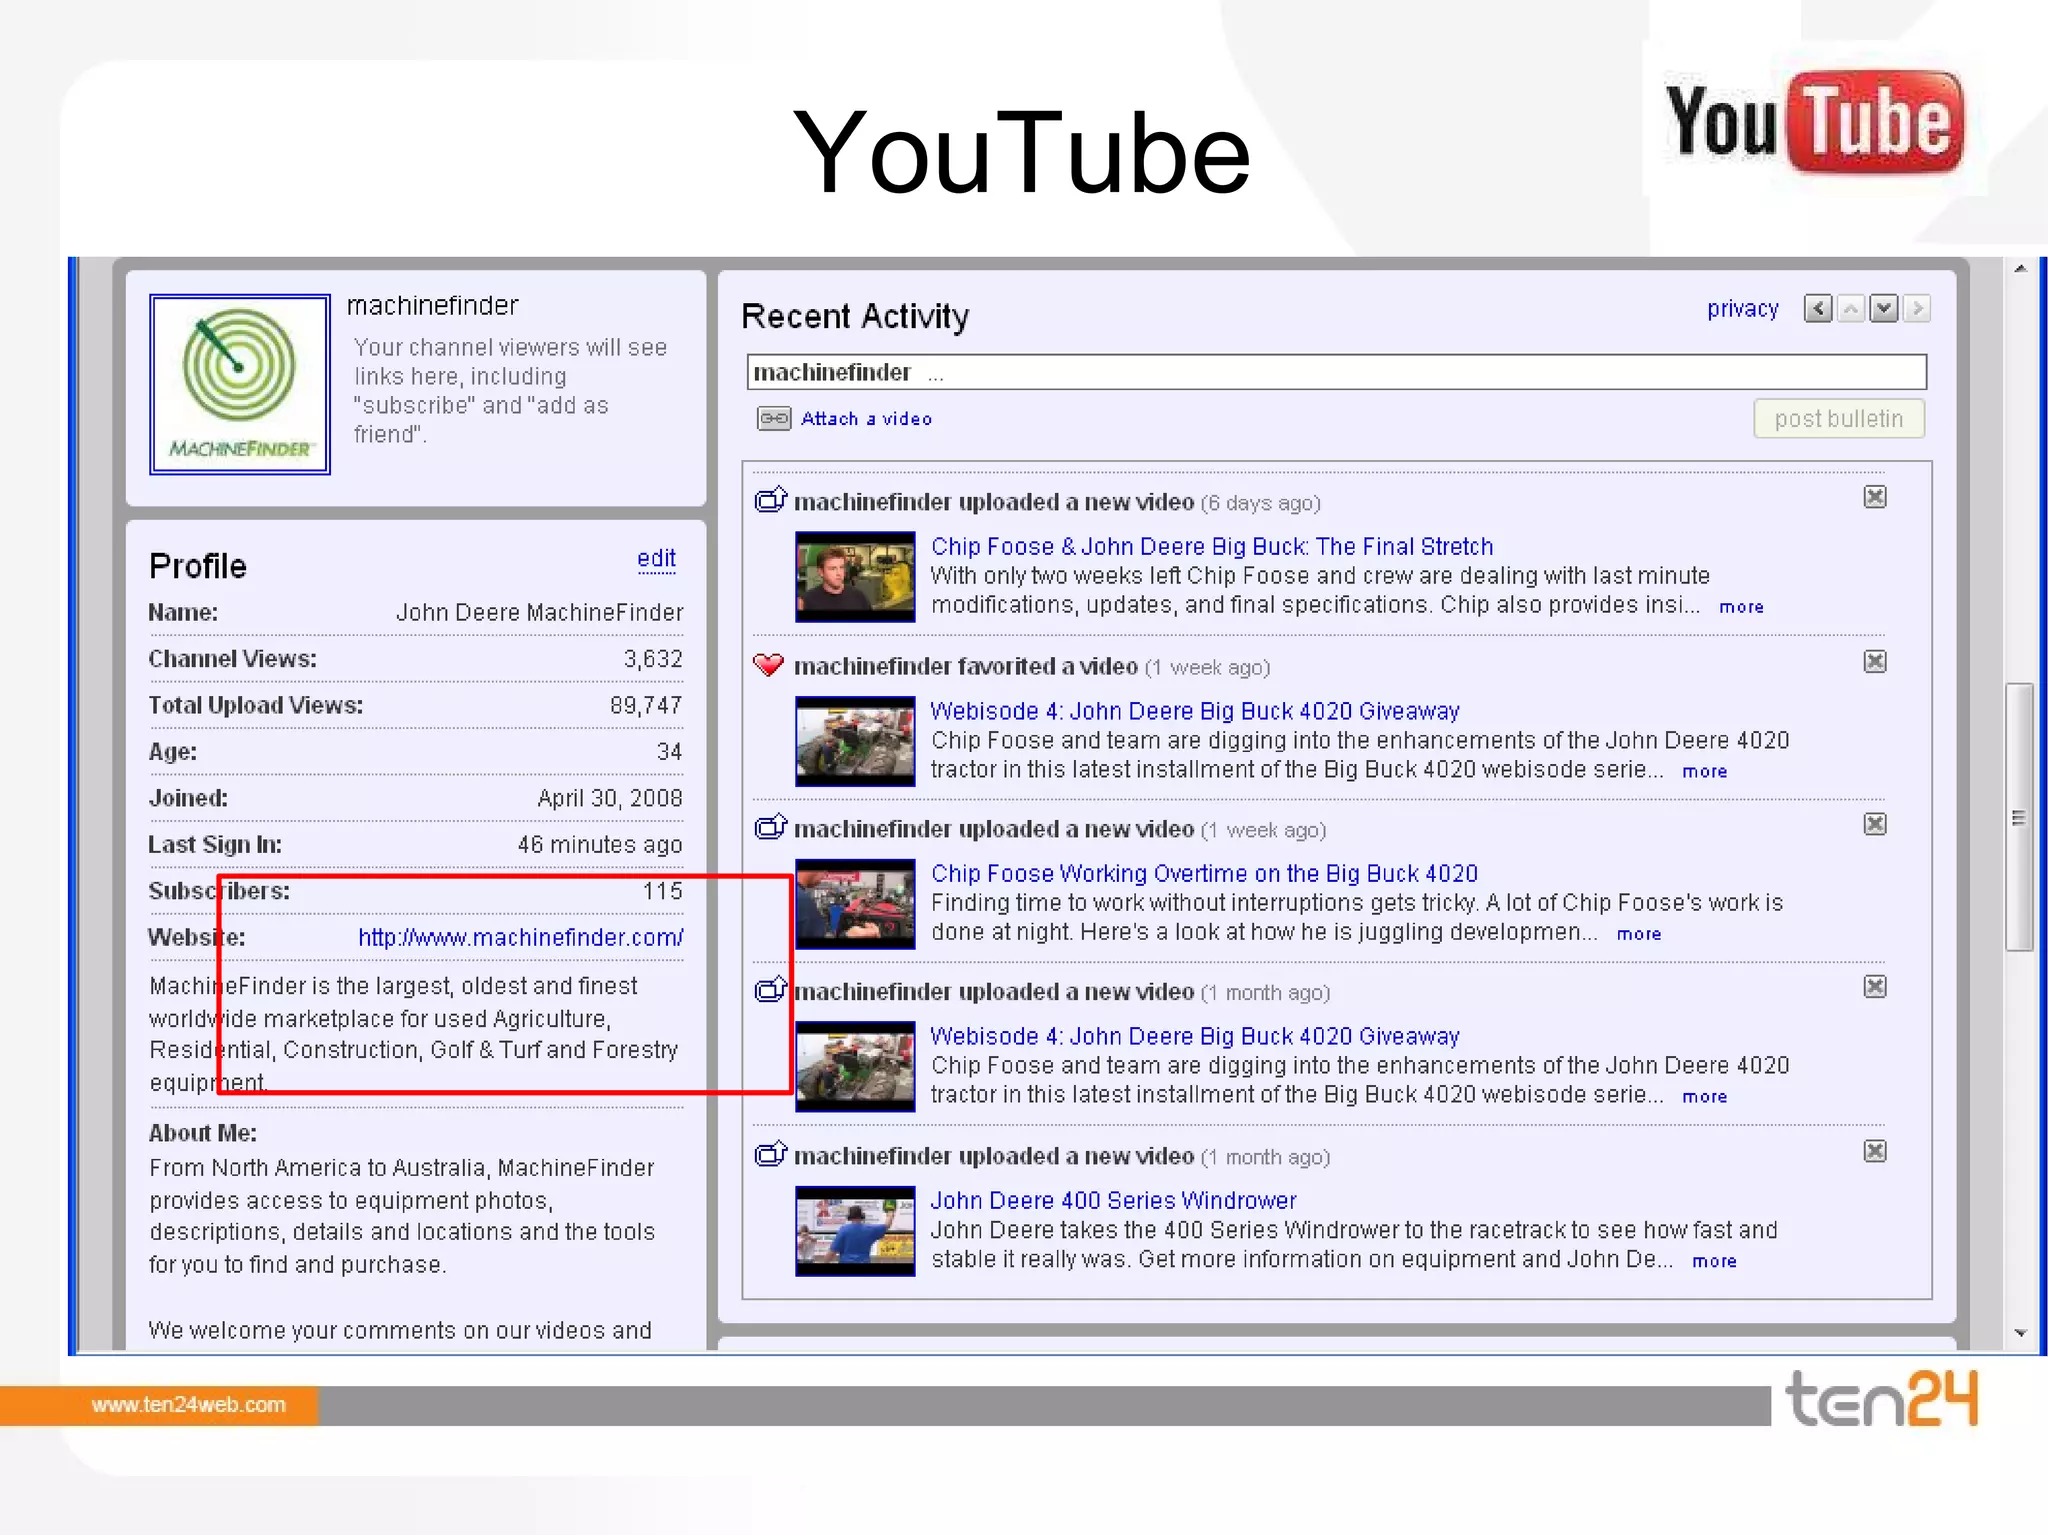Screen dimensions: 2048x1535
Task: Expand 'more' on Working Overtime description
Action: tap(1639, 934)
